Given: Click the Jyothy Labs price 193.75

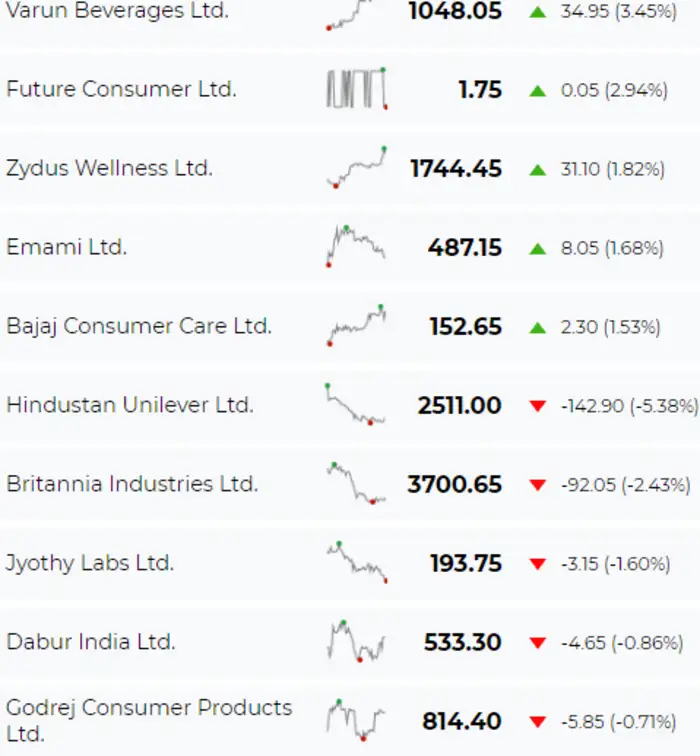Looking at the screenshot, I should pyautogui.click(x=466, y=563).
